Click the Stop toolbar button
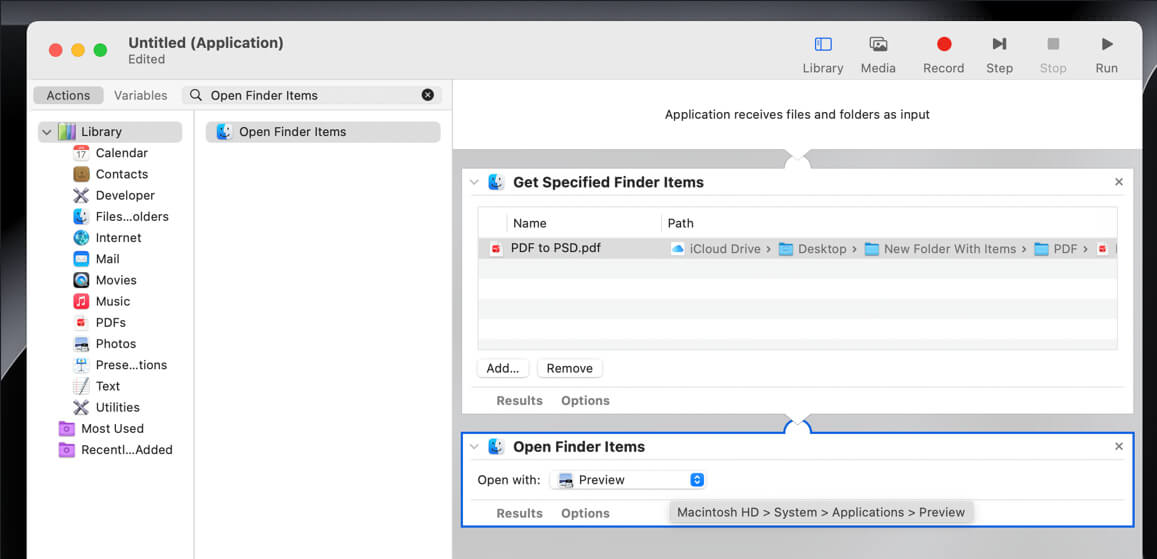Viewport: 1157px width, 559px height. click(x=1053, y=55)
